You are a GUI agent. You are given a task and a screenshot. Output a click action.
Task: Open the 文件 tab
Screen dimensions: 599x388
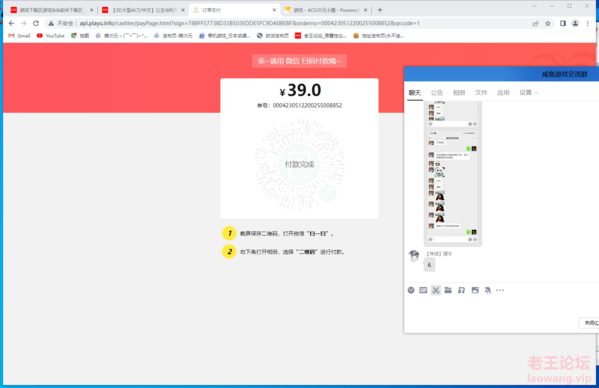[481, 93]
